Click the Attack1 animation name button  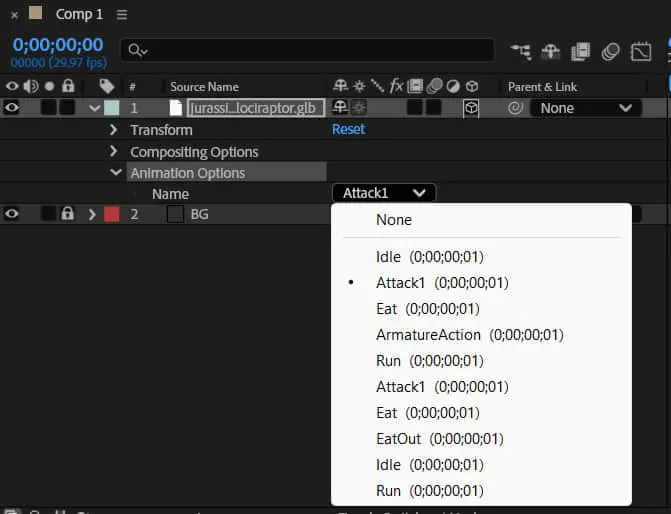pos(383,193)
